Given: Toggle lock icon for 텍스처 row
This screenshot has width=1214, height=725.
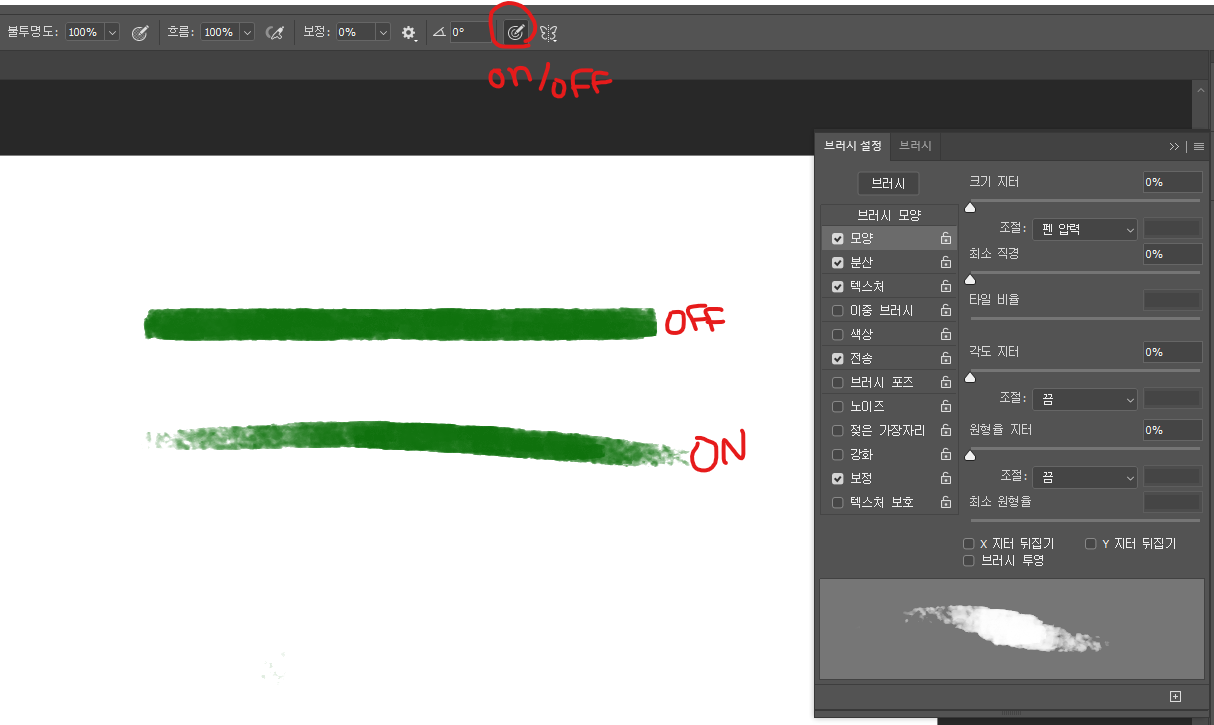Looking at the screenshot, I should pos(945,287).
